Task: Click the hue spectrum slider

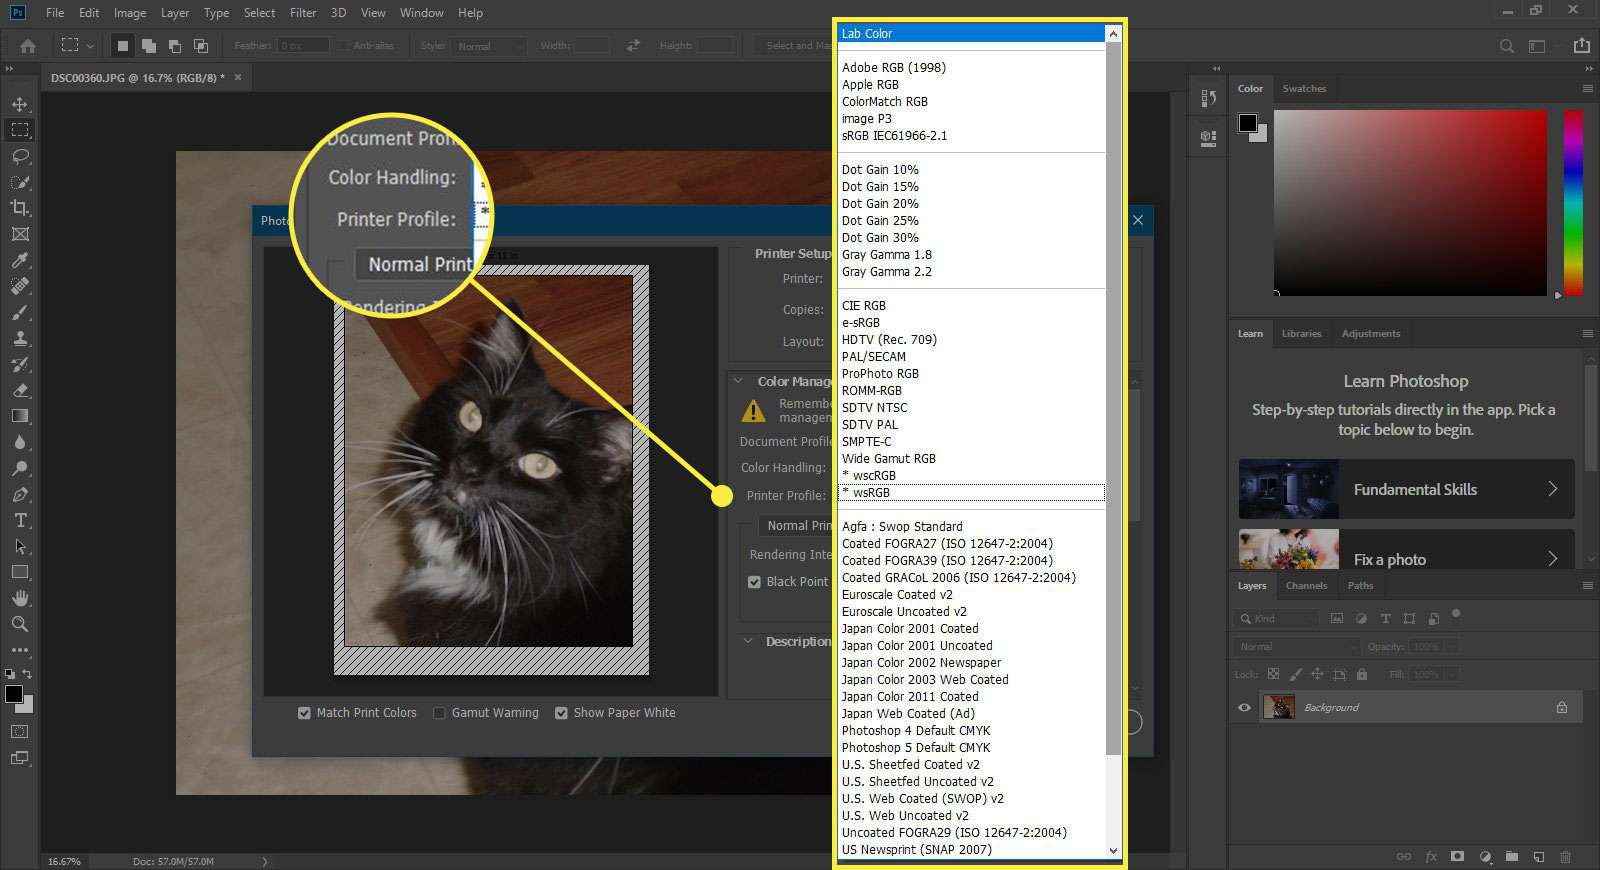Action: (x=1573, y=203)
